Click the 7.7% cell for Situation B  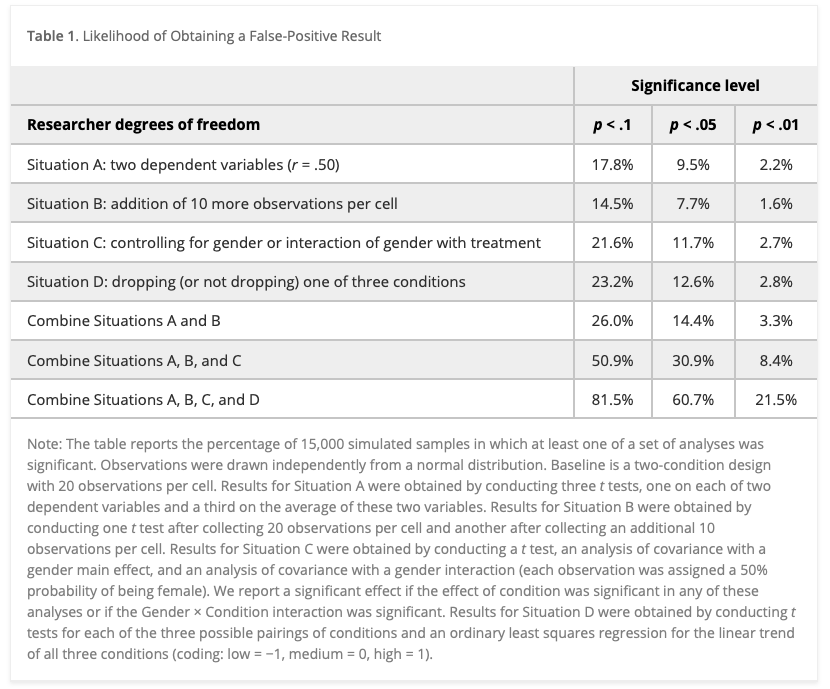[693, 204]
